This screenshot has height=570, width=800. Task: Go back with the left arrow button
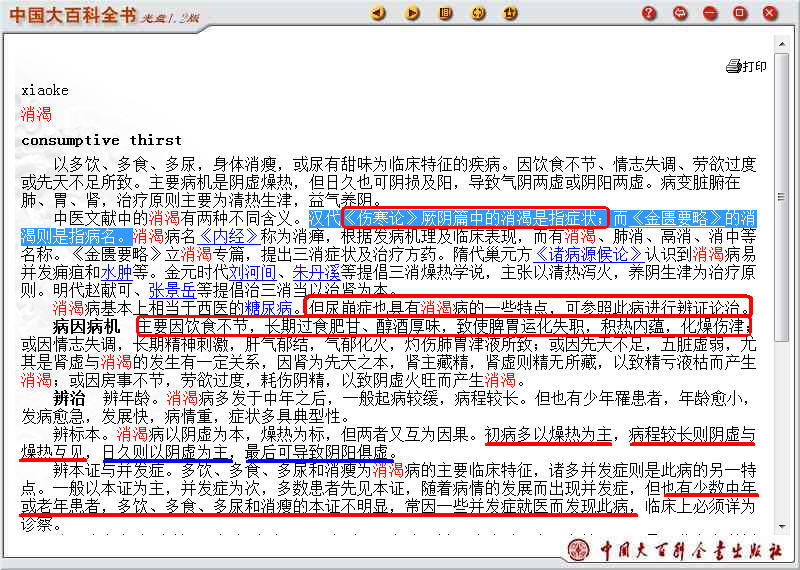(x=378, y=13)
